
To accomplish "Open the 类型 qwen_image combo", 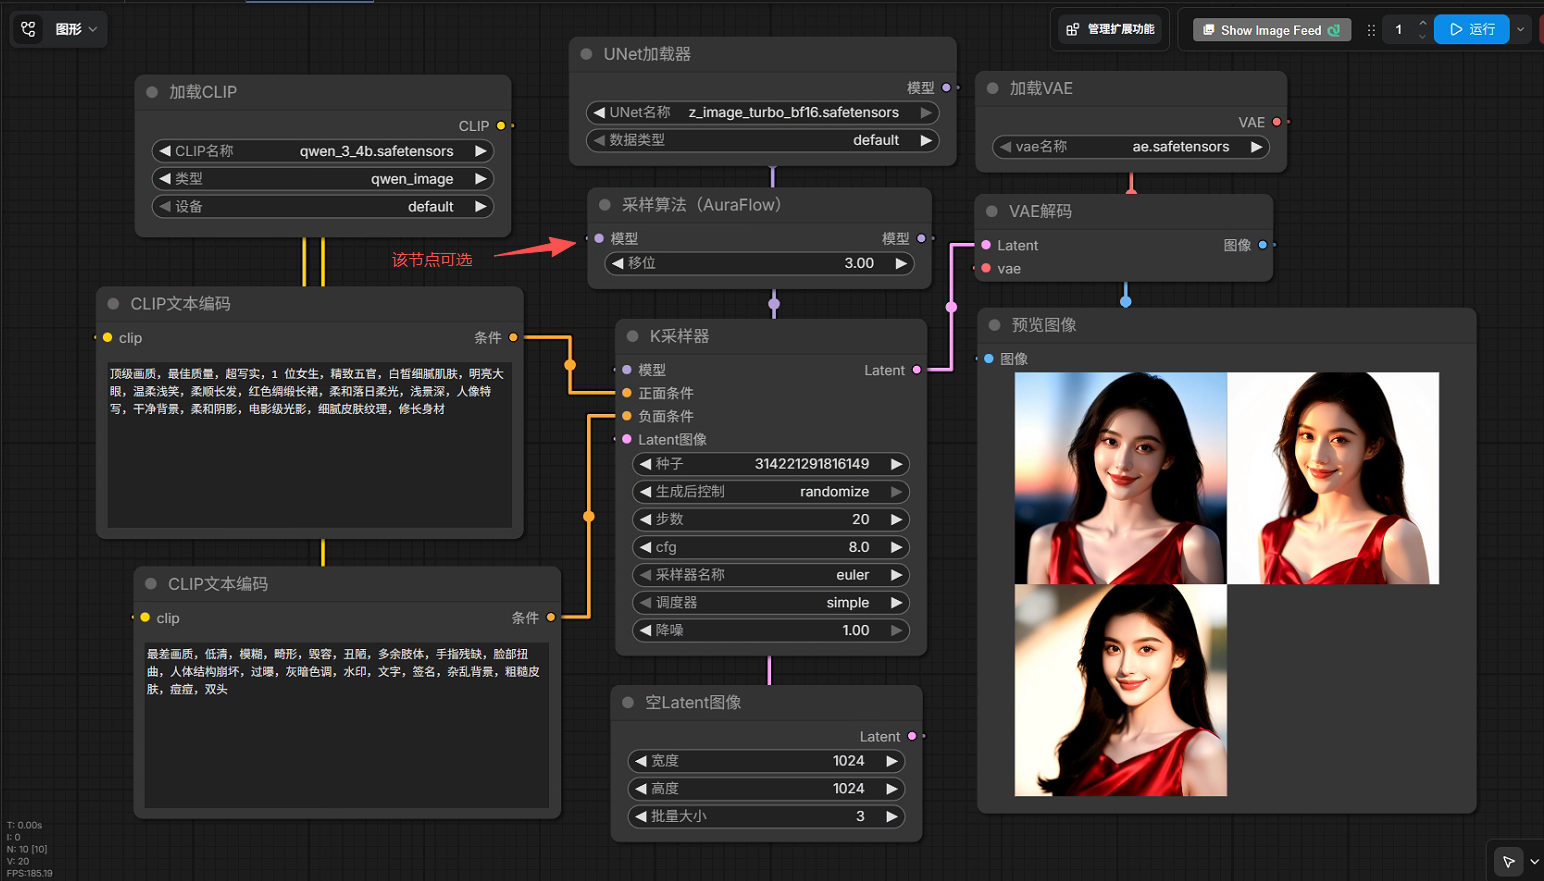I will (323, 179).
